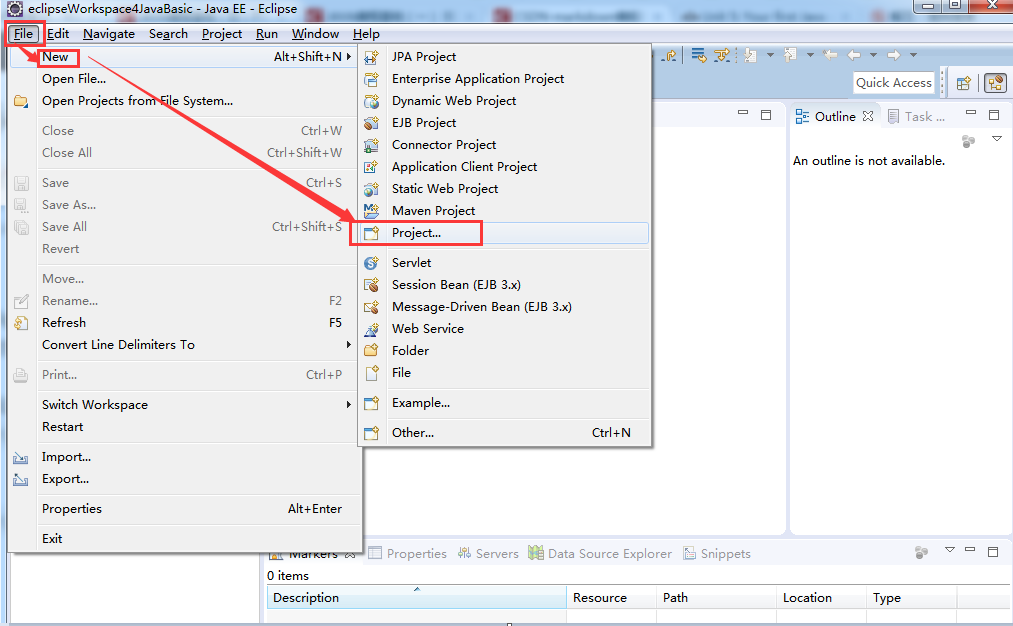Switch to the Task List tab
1013x626 pixels.
[x=916, y=116]
